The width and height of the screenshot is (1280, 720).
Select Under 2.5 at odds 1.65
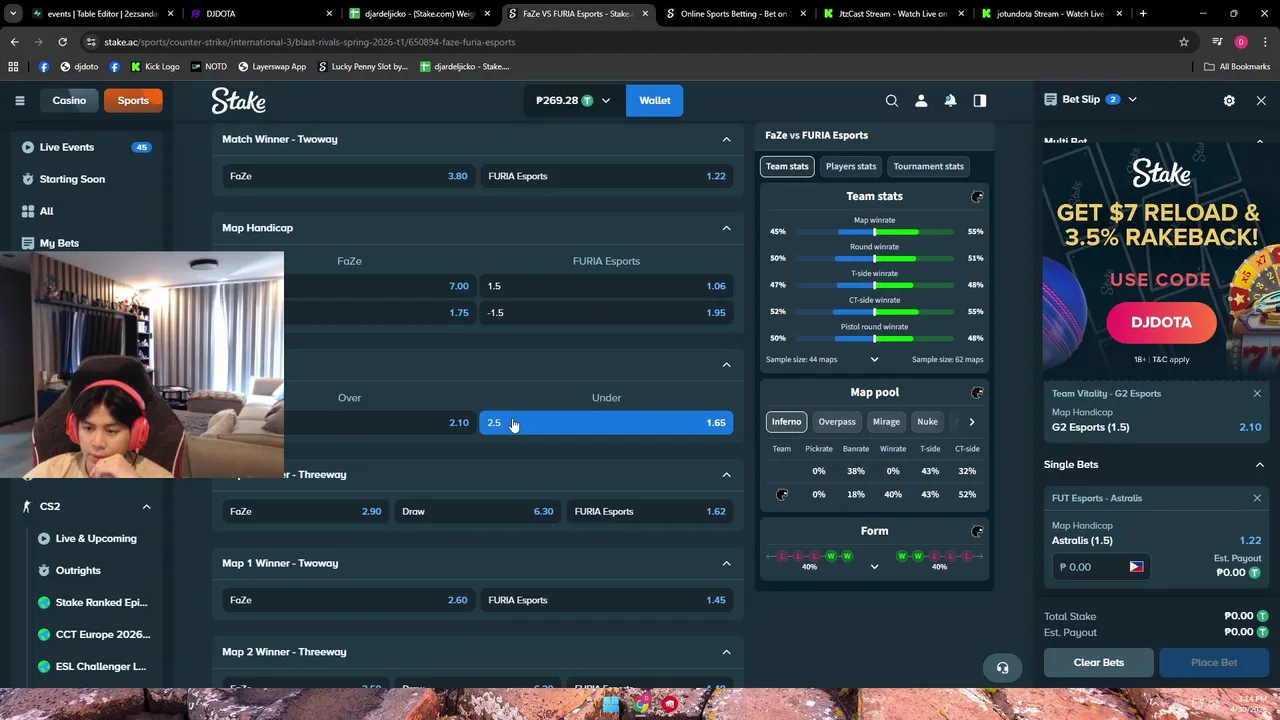pyautogui.click(x=606, y=423)
